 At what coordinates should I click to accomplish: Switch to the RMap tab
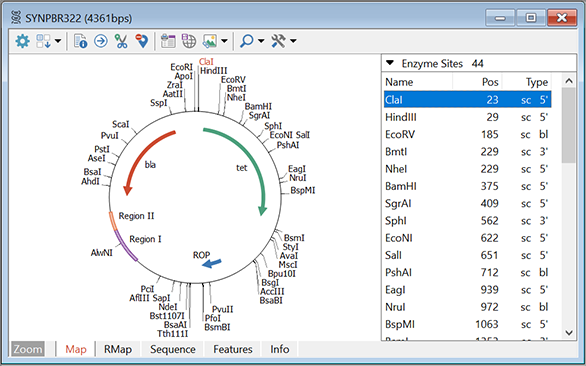tap(118, 349)
